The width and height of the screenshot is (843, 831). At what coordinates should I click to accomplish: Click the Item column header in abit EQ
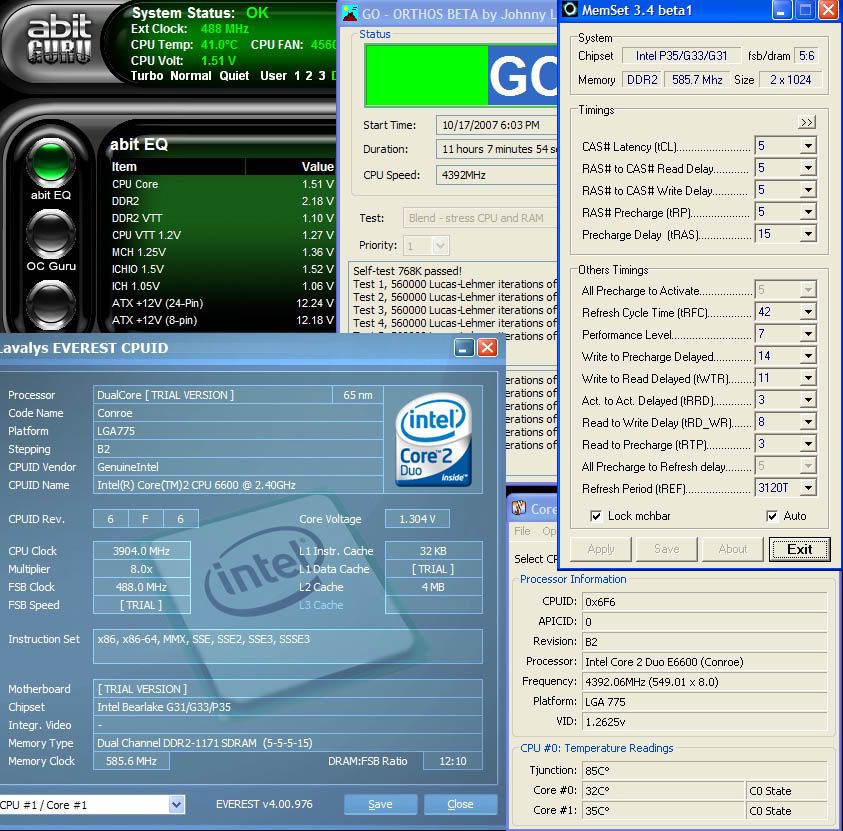coord(177,167)
